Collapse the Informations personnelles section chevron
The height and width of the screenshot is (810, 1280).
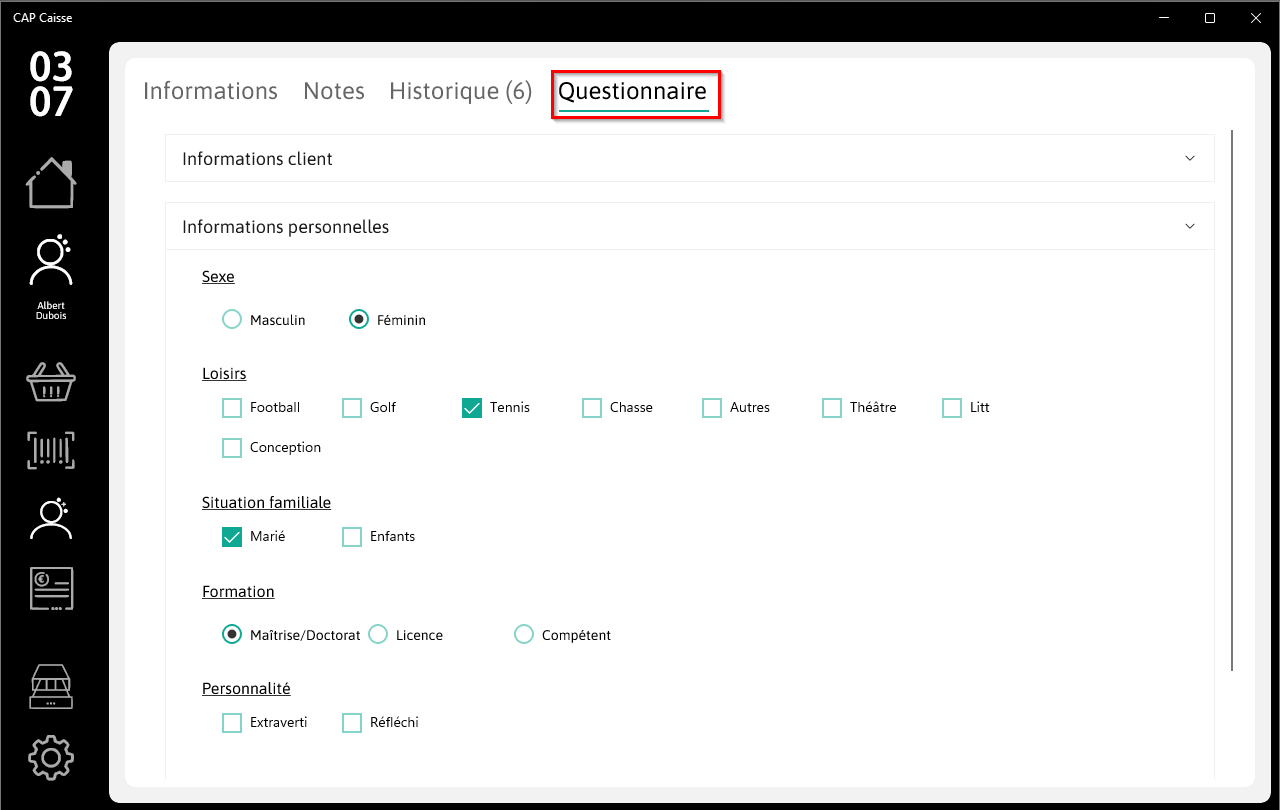1190,226
